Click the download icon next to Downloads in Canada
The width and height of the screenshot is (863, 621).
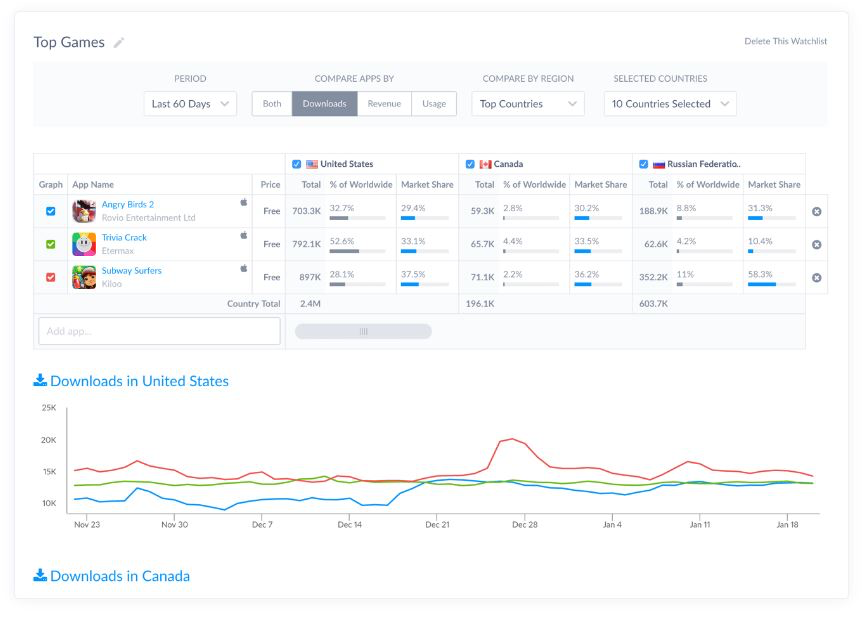pyautogui.click(x=40, y=575)
